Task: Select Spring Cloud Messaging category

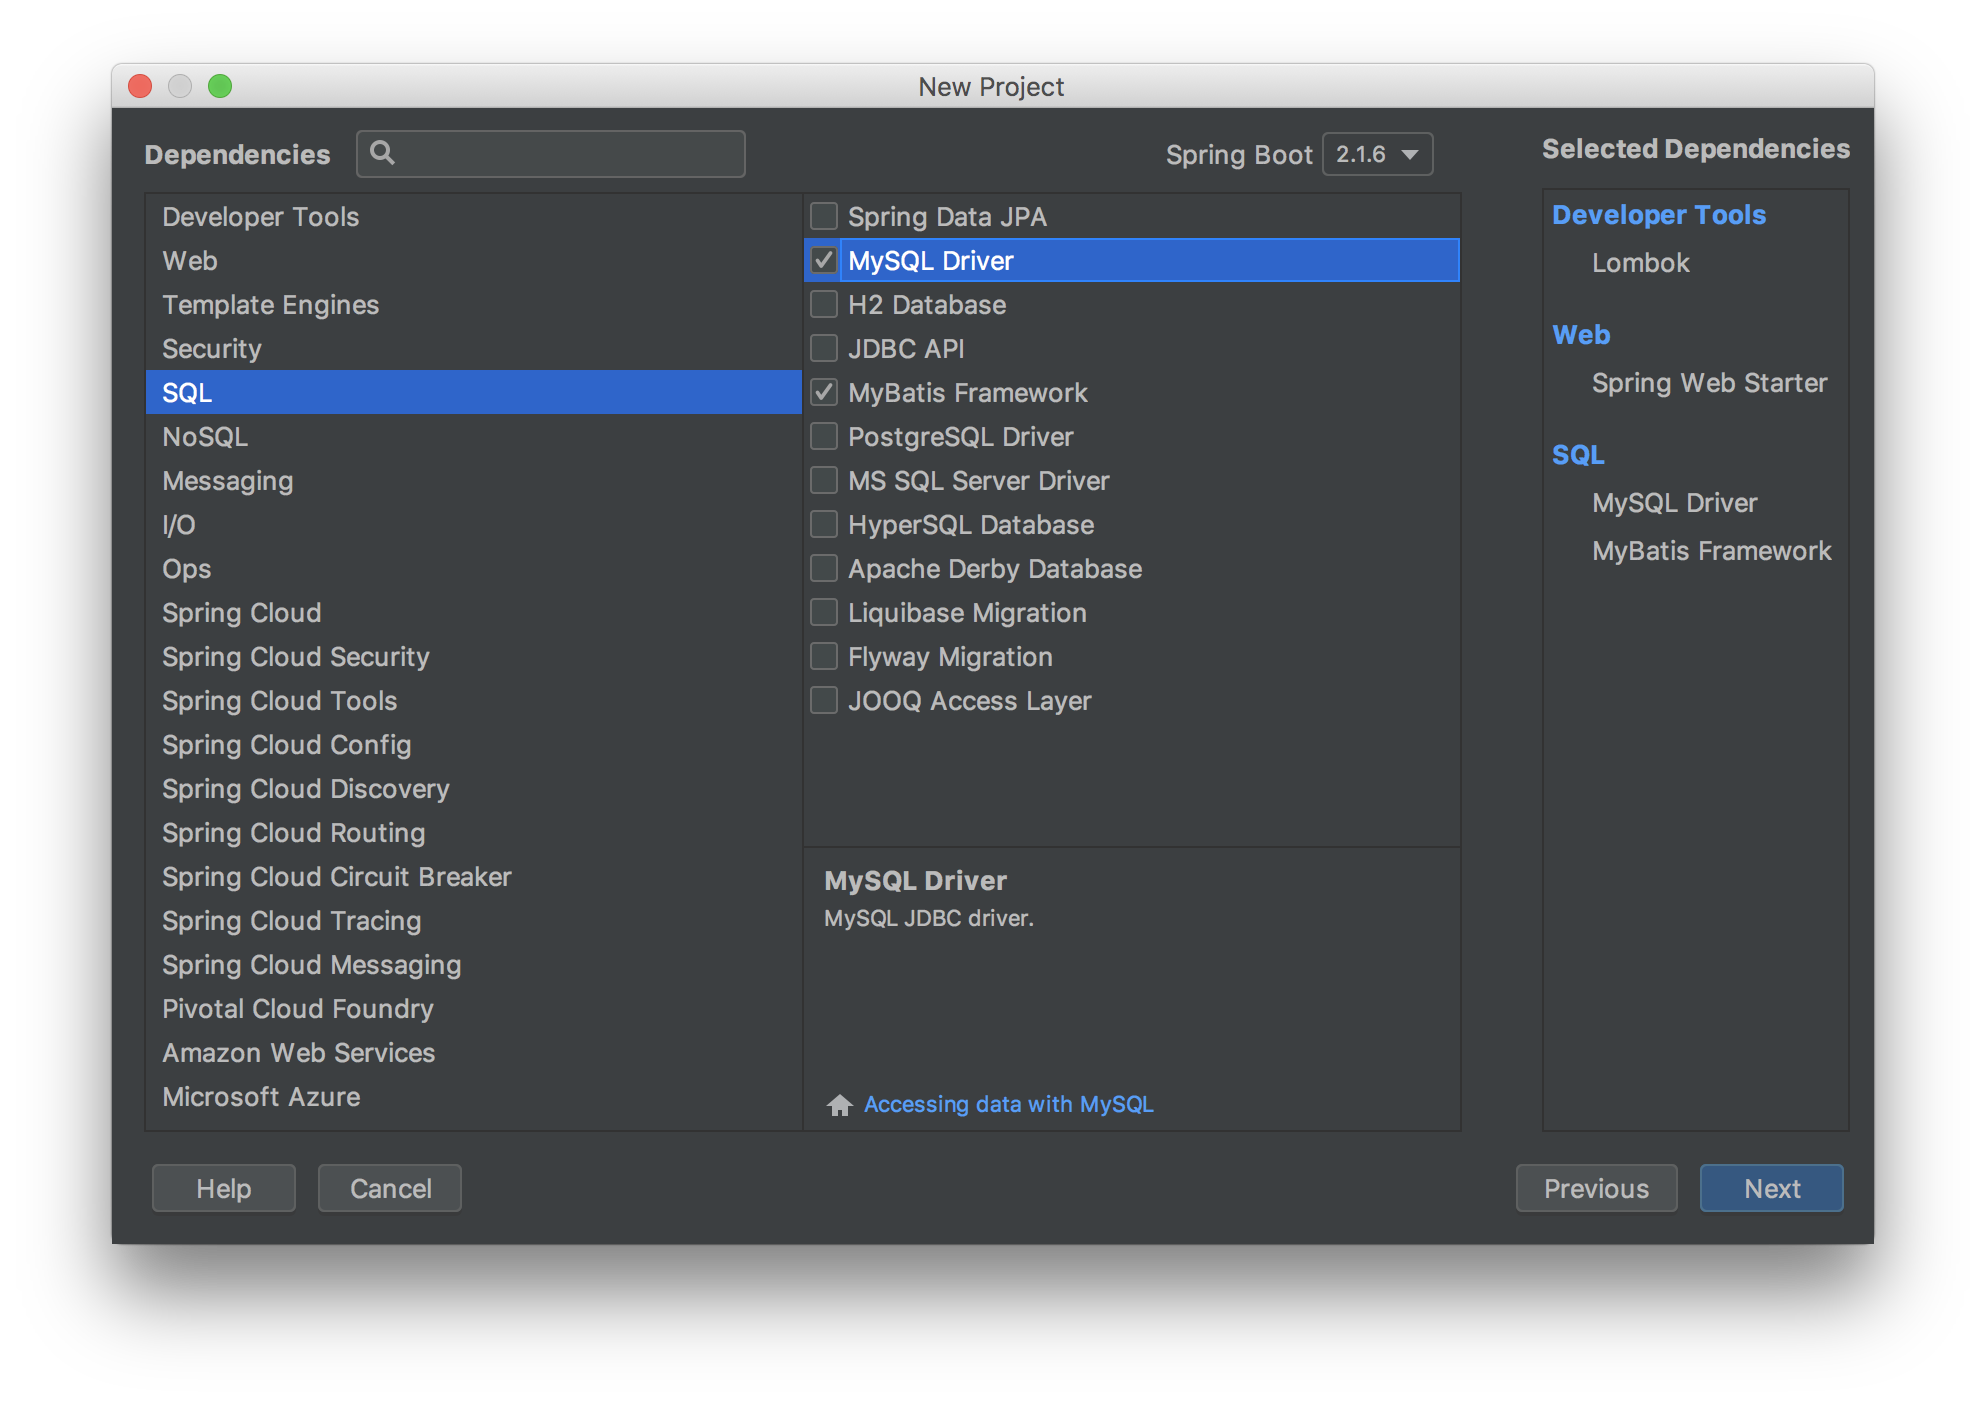Action: pos(473,964)
